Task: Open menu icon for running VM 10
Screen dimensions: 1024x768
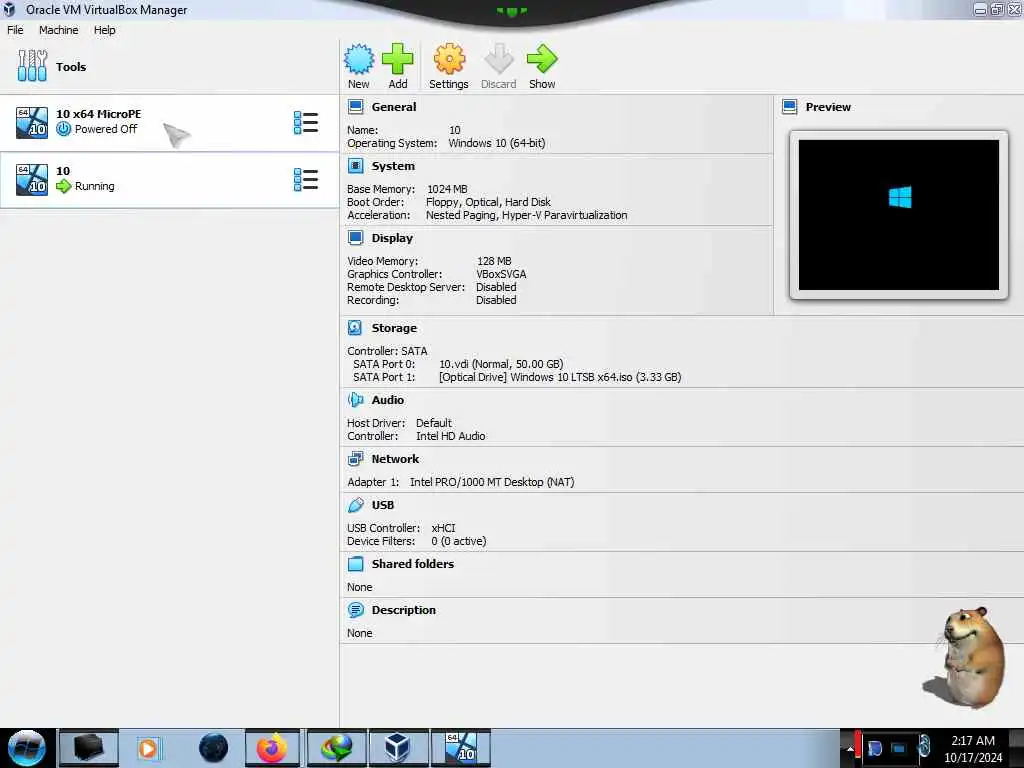Action: [x=306, y=180]
